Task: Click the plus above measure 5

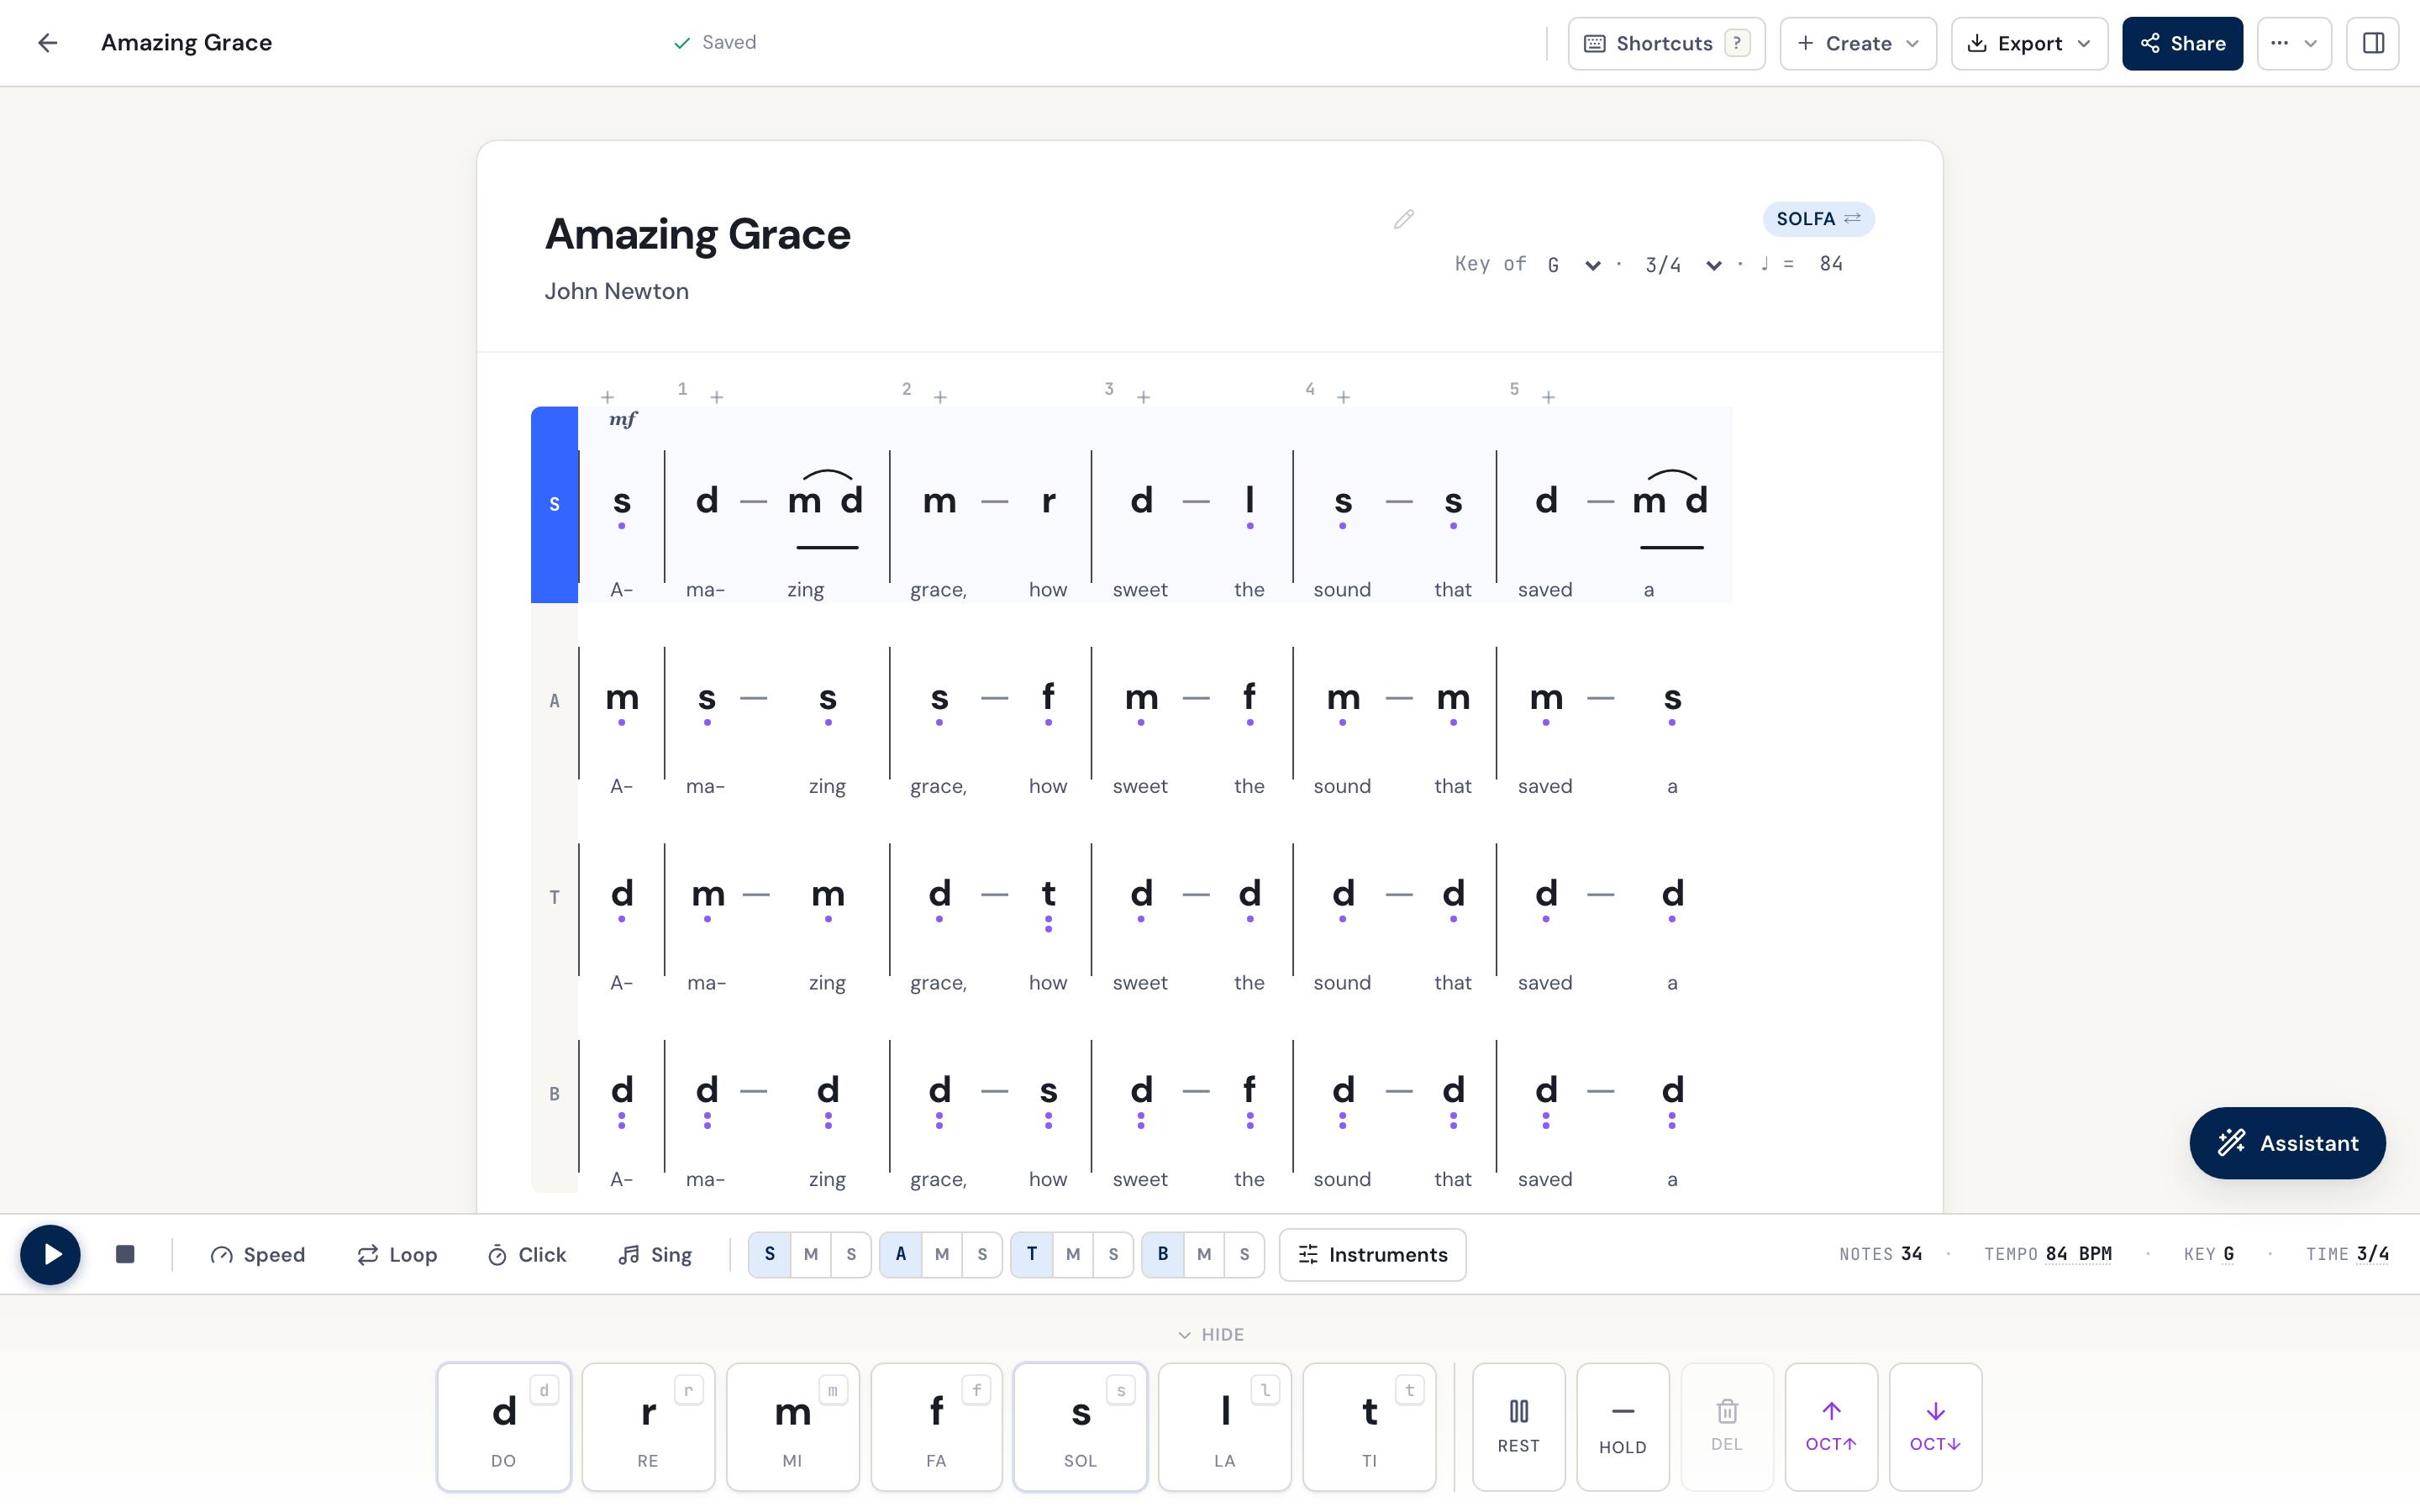Action: pyautogui.click(x=1548, y=397)
